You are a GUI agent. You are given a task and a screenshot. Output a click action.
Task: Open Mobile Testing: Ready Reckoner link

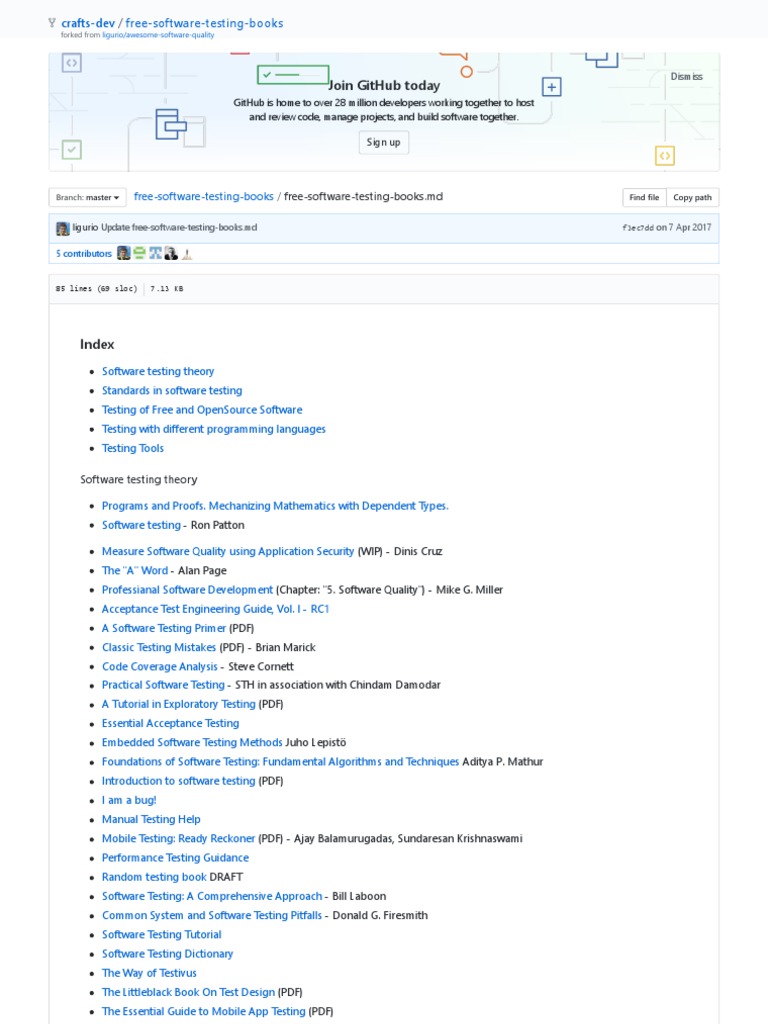coord(178,839)
